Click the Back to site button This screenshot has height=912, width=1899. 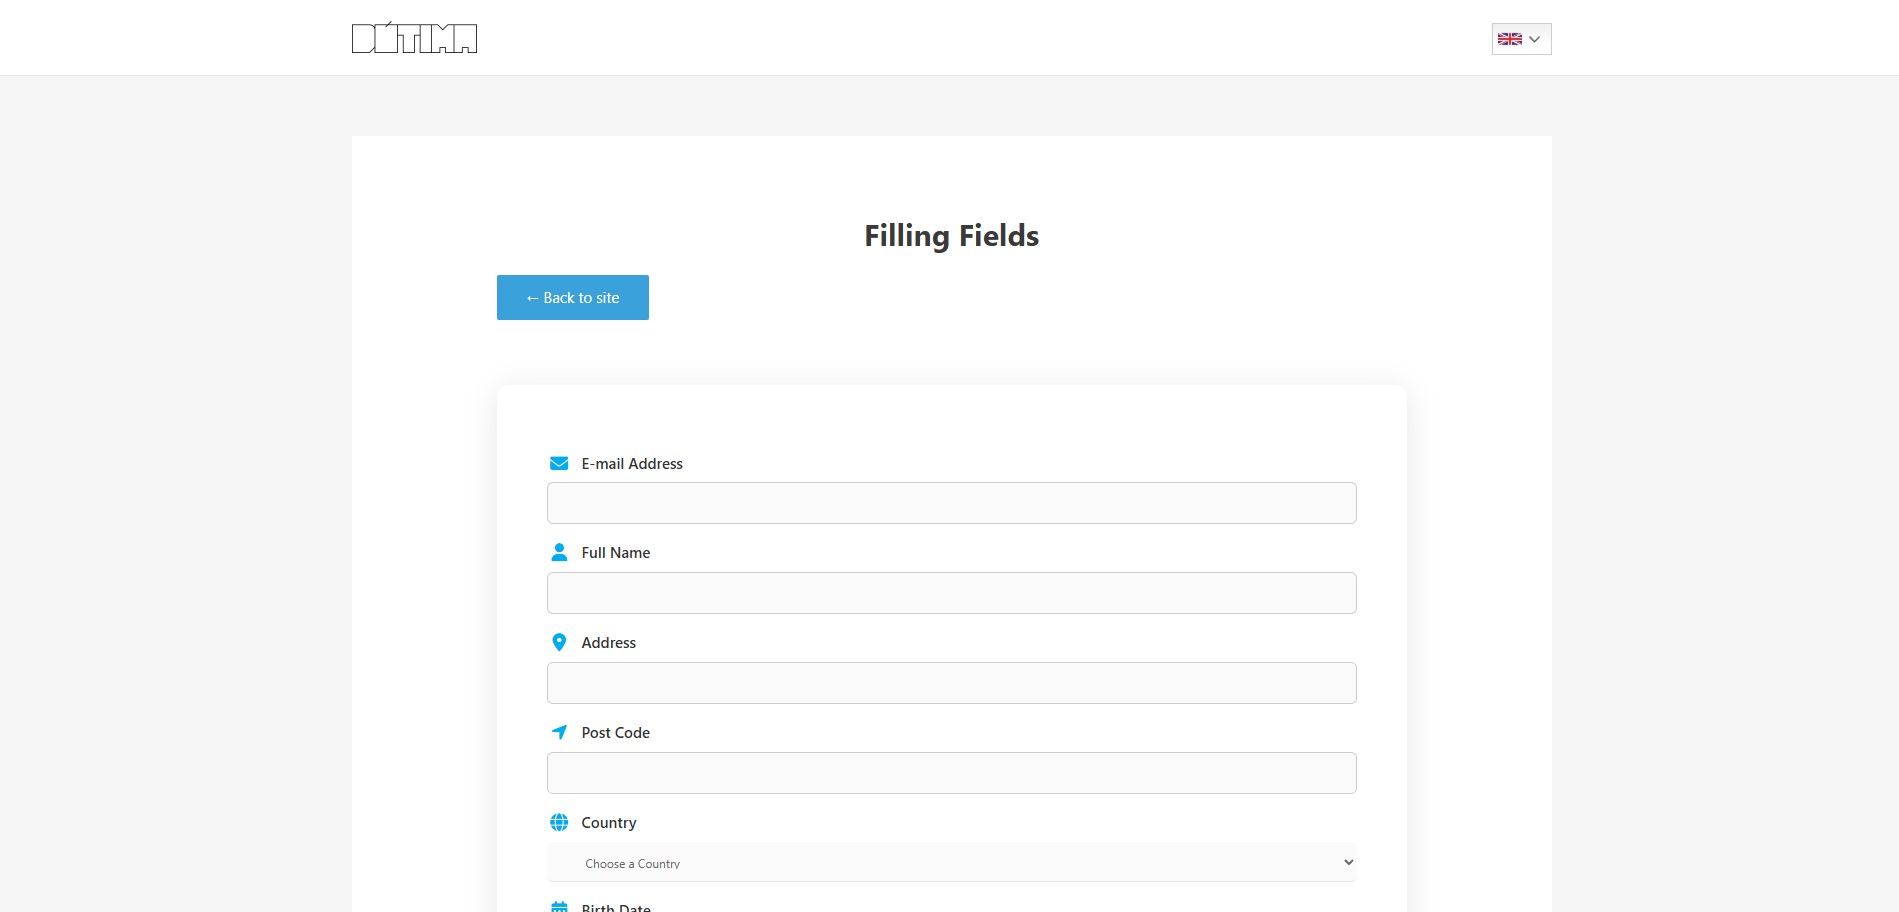point(572,298)
